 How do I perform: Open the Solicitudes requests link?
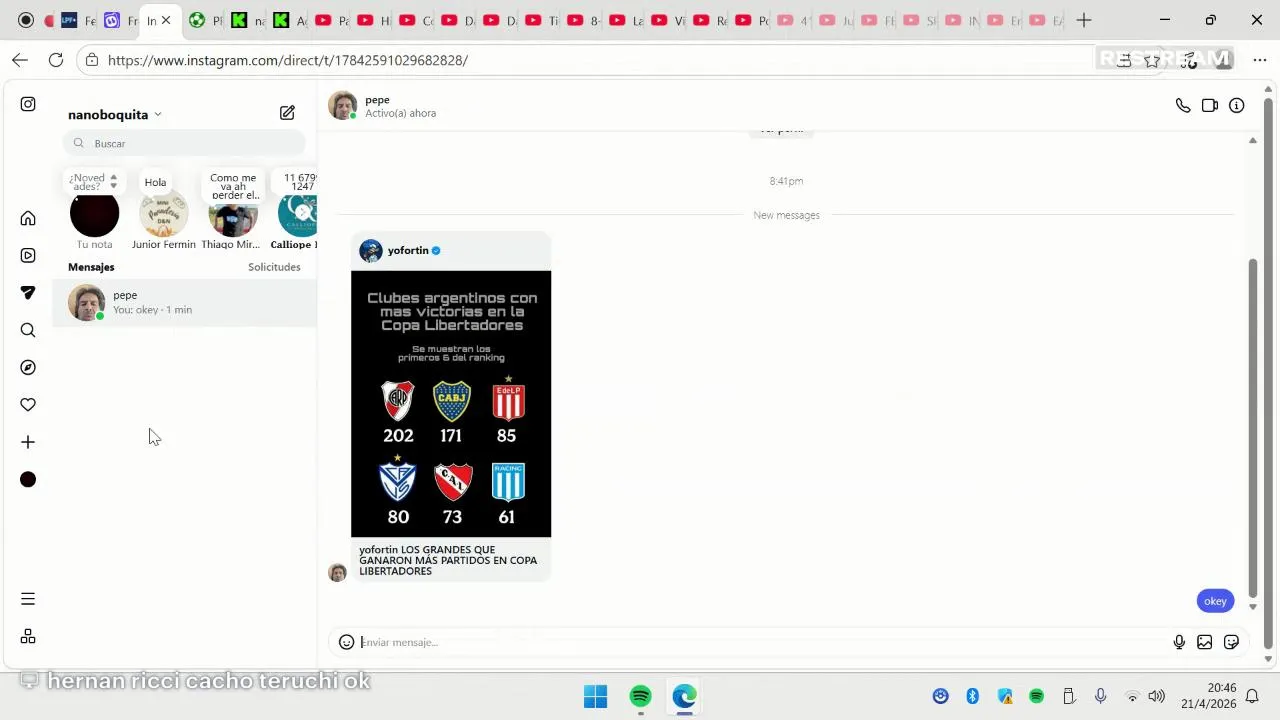point(274,267)
